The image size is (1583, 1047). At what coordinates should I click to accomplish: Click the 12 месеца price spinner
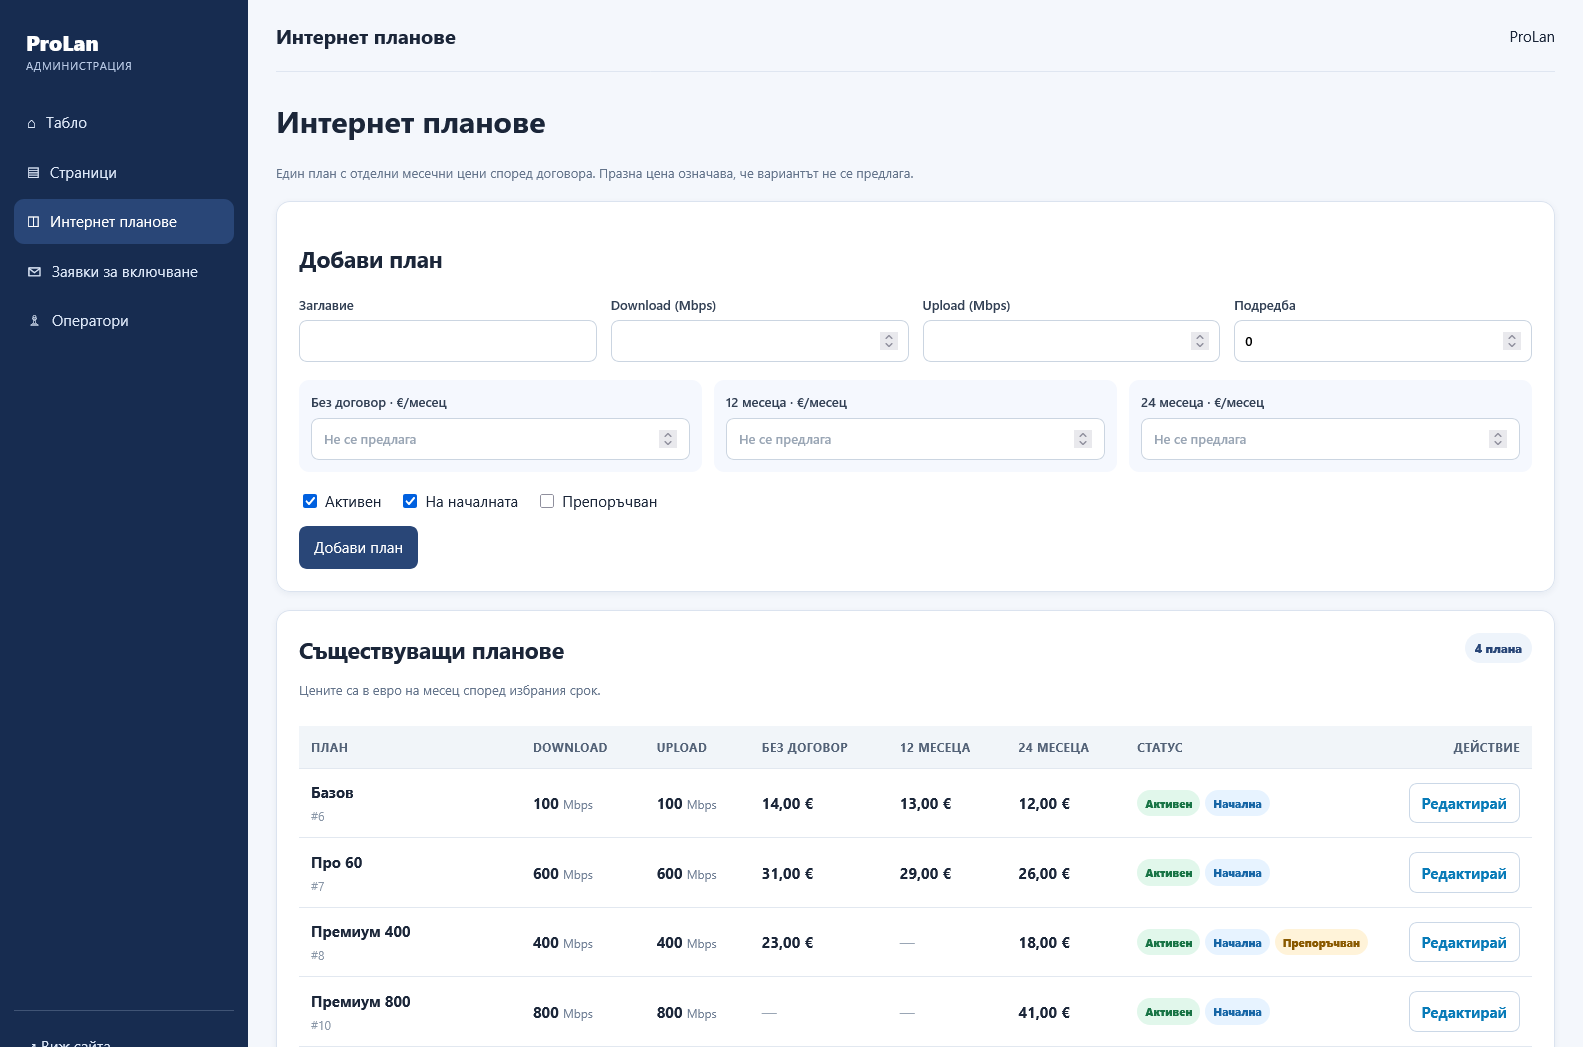1082,439
